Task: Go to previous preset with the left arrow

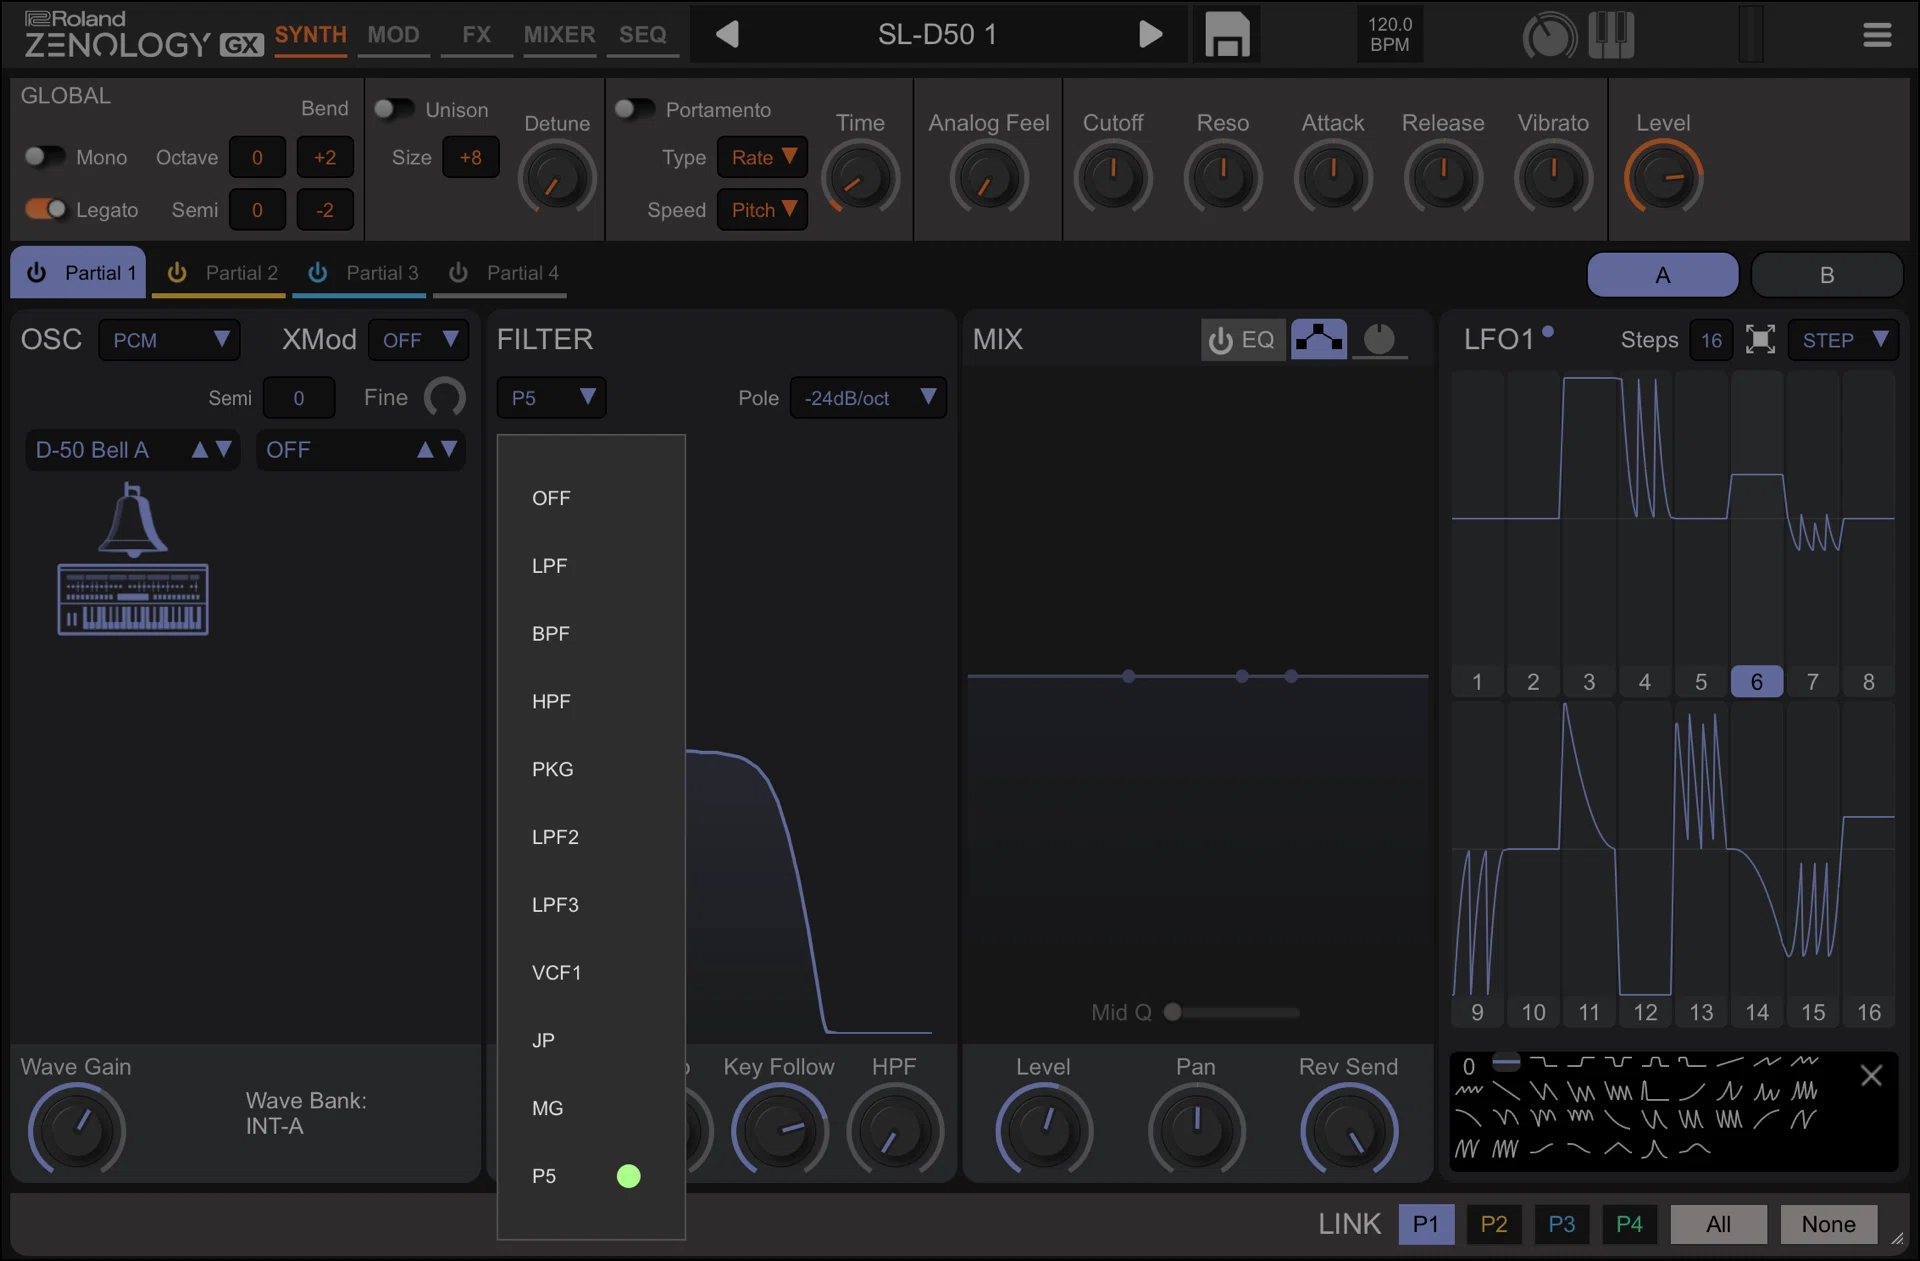Action: coord(727,35)
